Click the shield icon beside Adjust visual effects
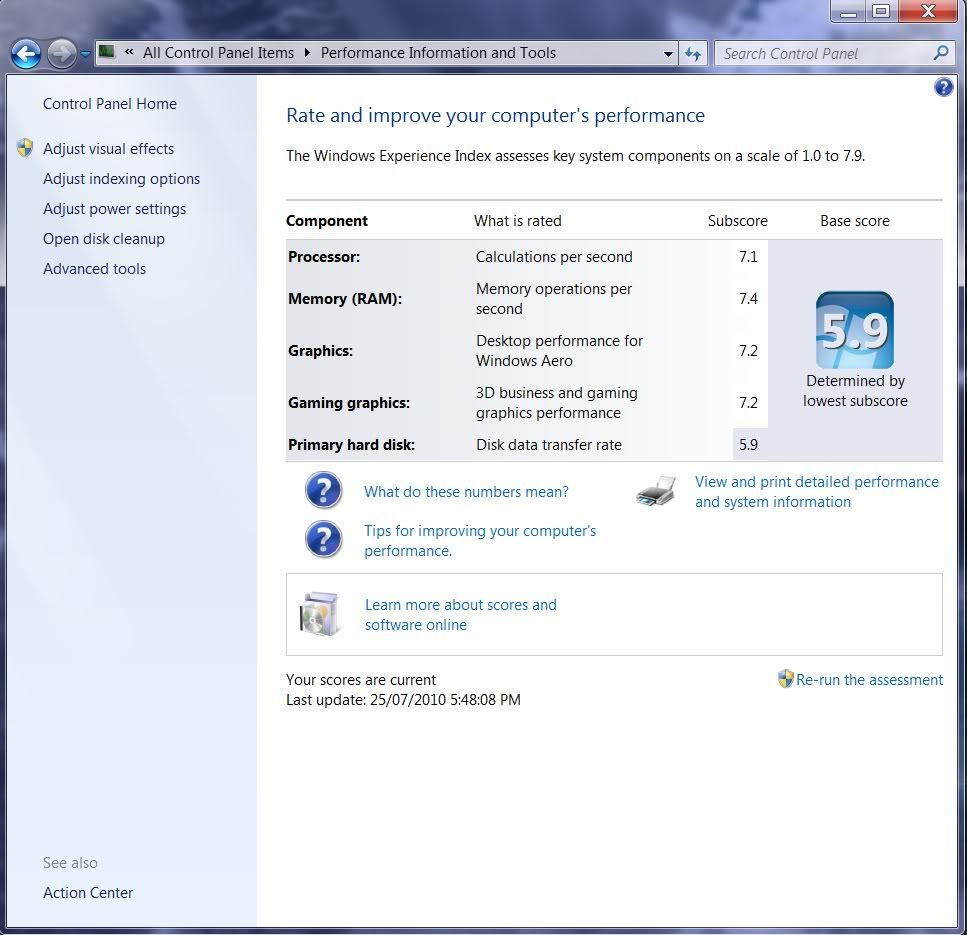This screenshot has height=935, width=967. click(x=25, y=148)
